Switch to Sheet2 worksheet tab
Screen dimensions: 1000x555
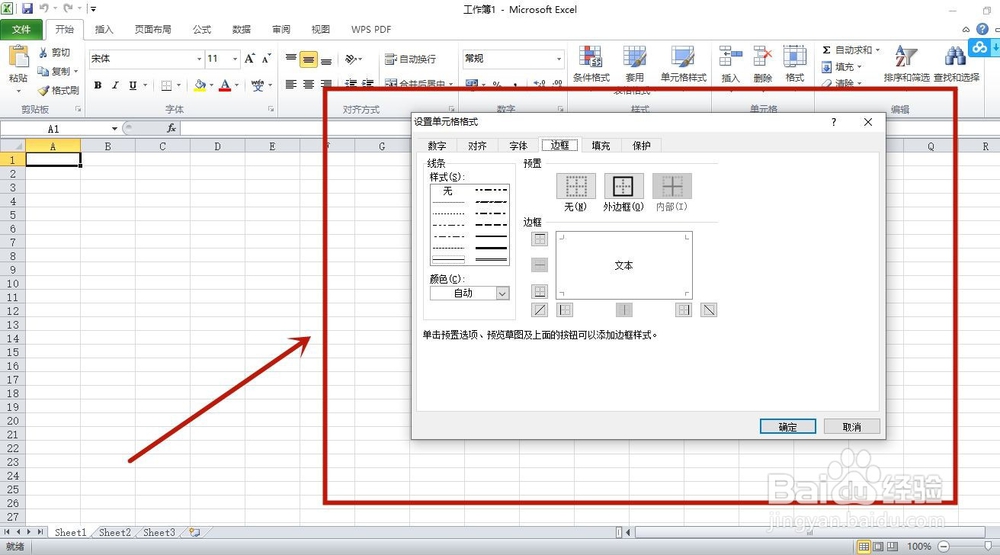coord(115,532)
